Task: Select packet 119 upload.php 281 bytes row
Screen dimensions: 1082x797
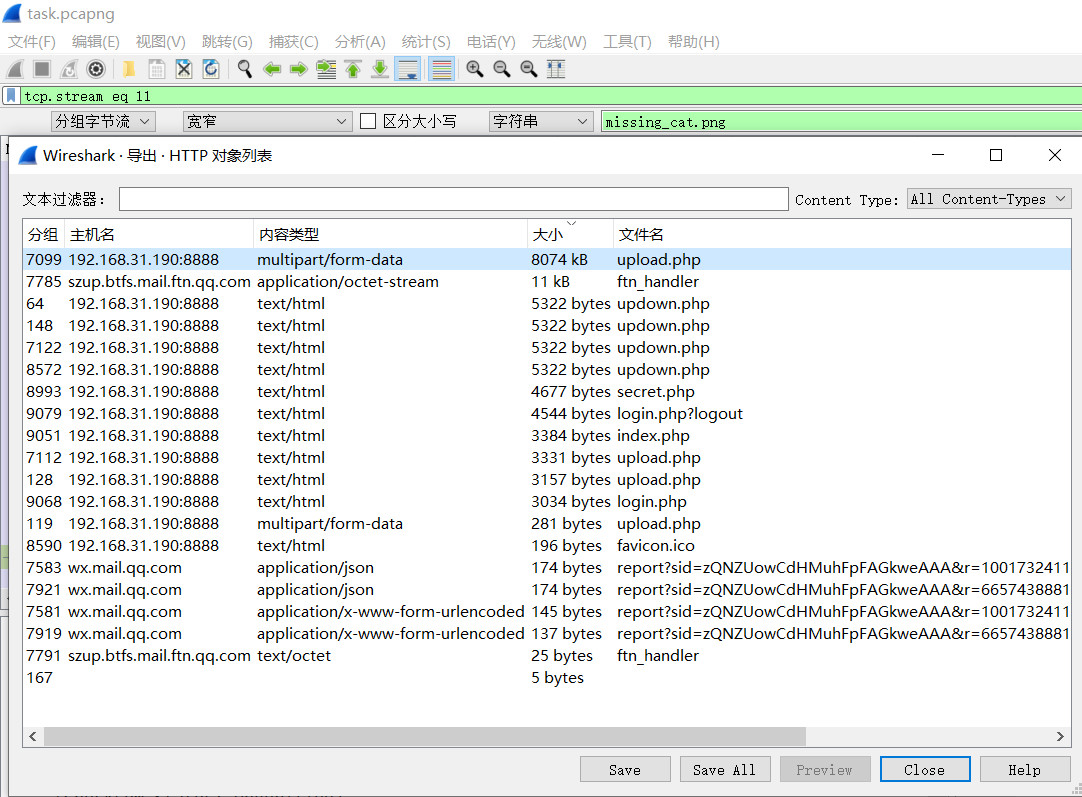Action: (547, 524)
